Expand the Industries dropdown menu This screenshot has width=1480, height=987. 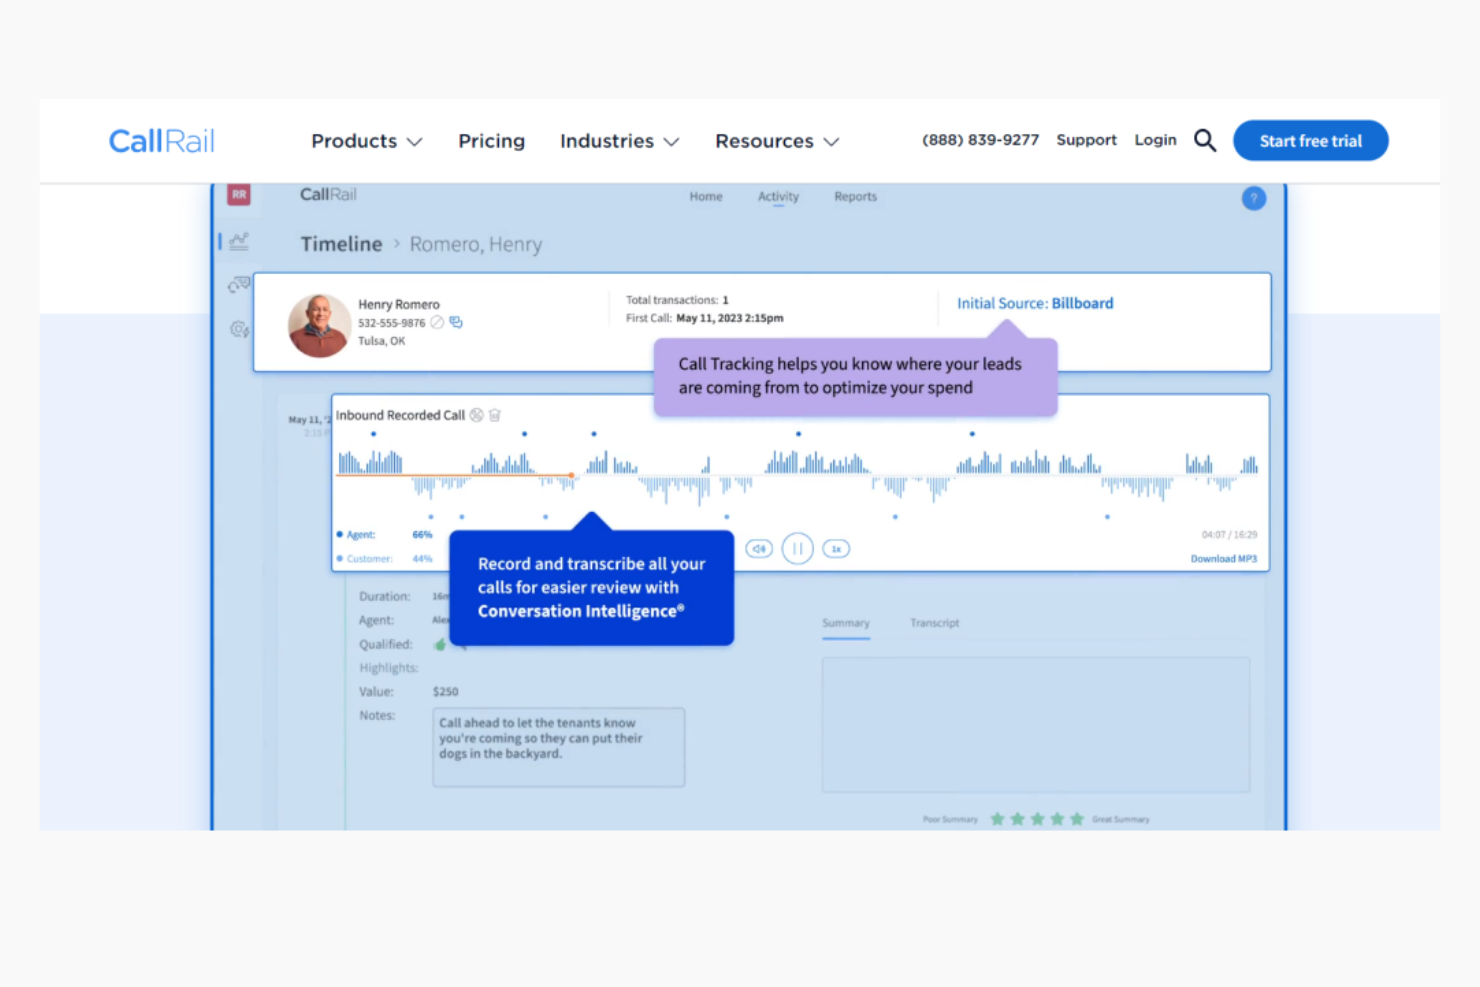620,141
